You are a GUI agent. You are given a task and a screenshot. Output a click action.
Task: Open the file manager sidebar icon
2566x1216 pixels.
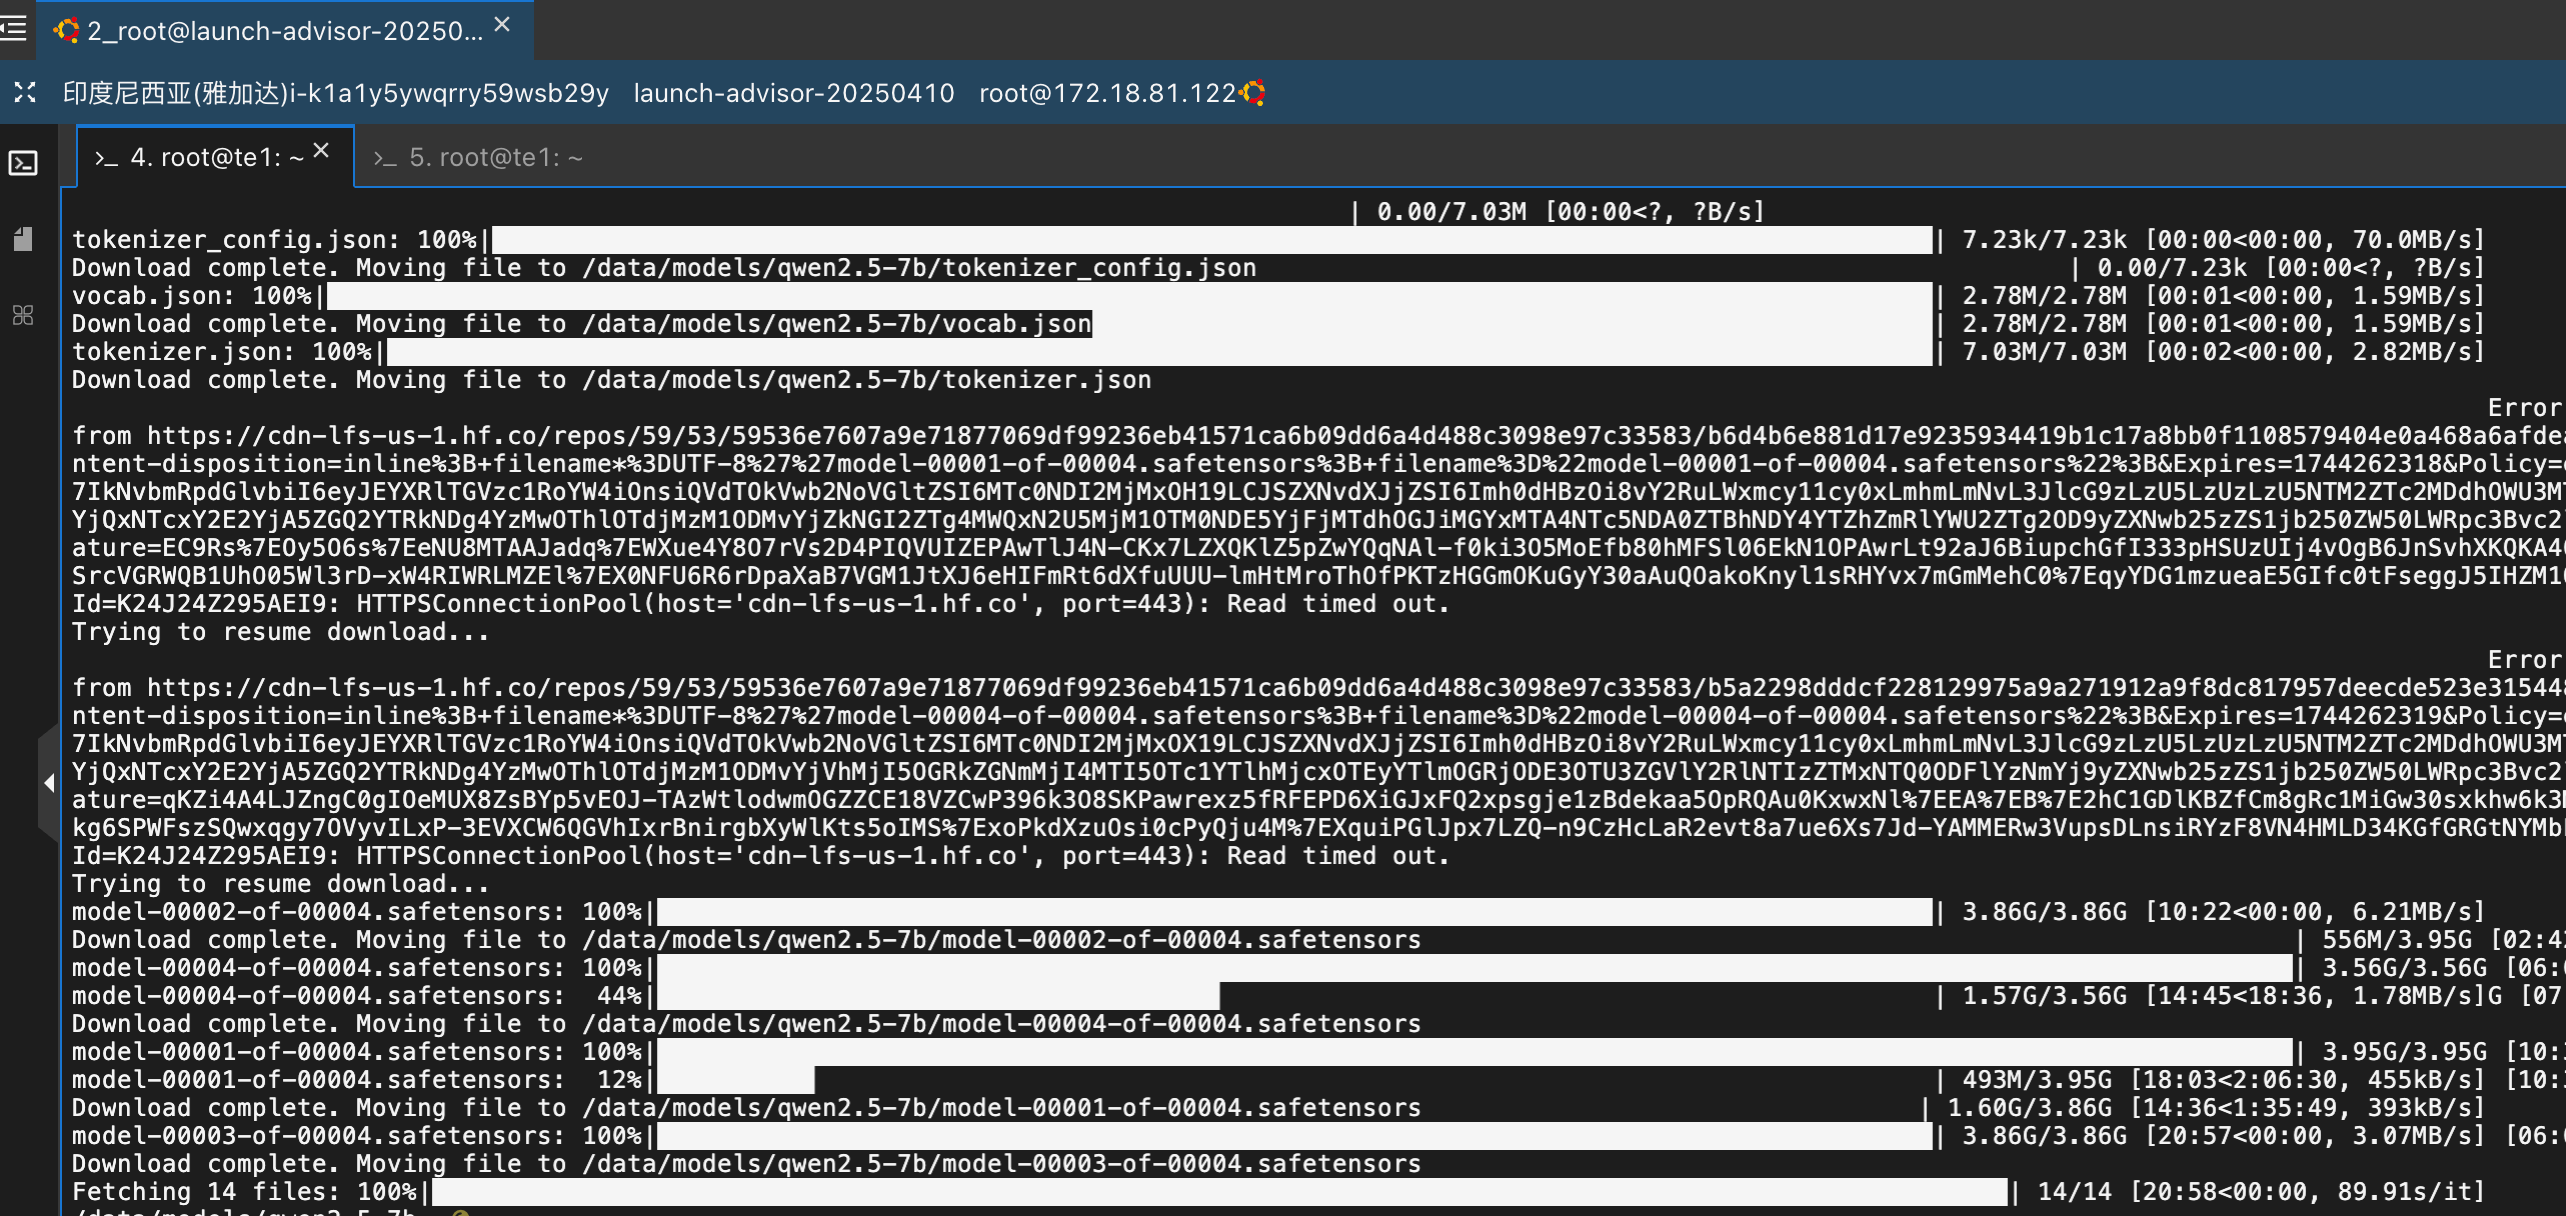(23, 239)
